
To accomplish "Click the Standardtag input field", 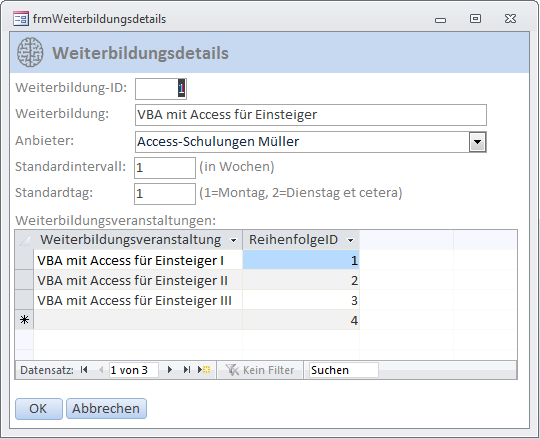I will [165, 194].
